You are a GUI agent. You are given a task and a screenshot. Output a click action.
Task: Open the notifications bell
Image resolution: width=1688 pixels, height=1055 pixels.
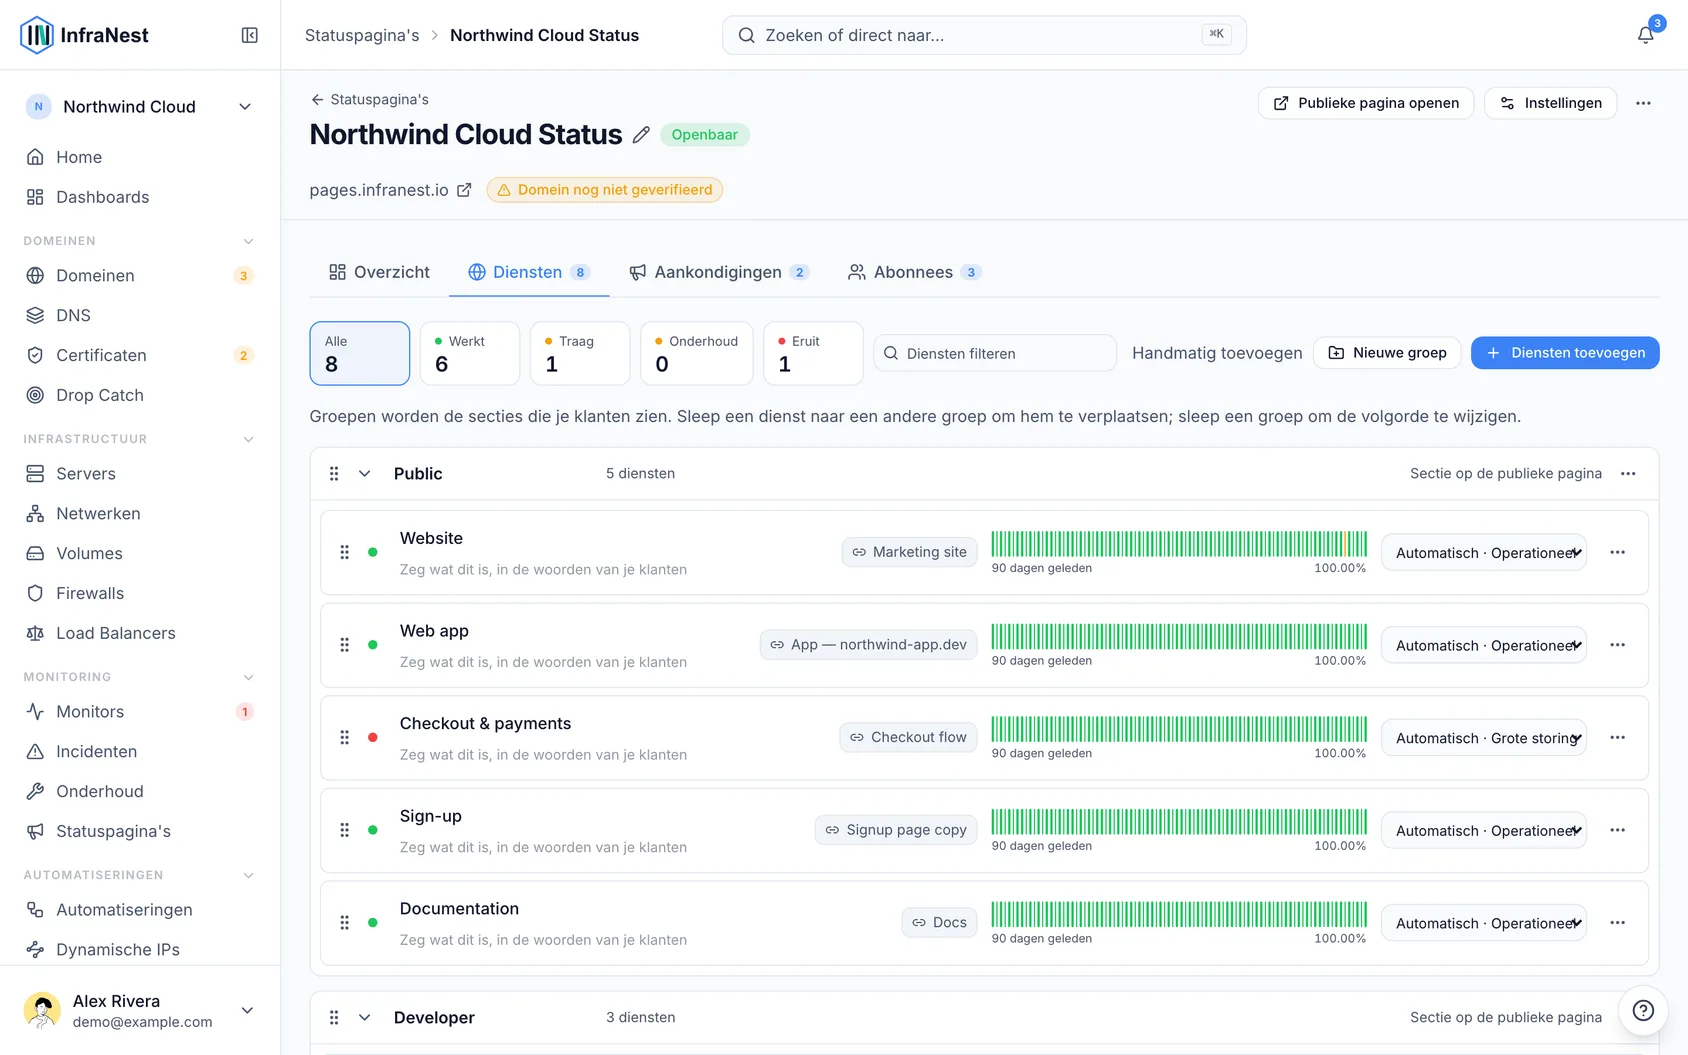click(1645, 35)
